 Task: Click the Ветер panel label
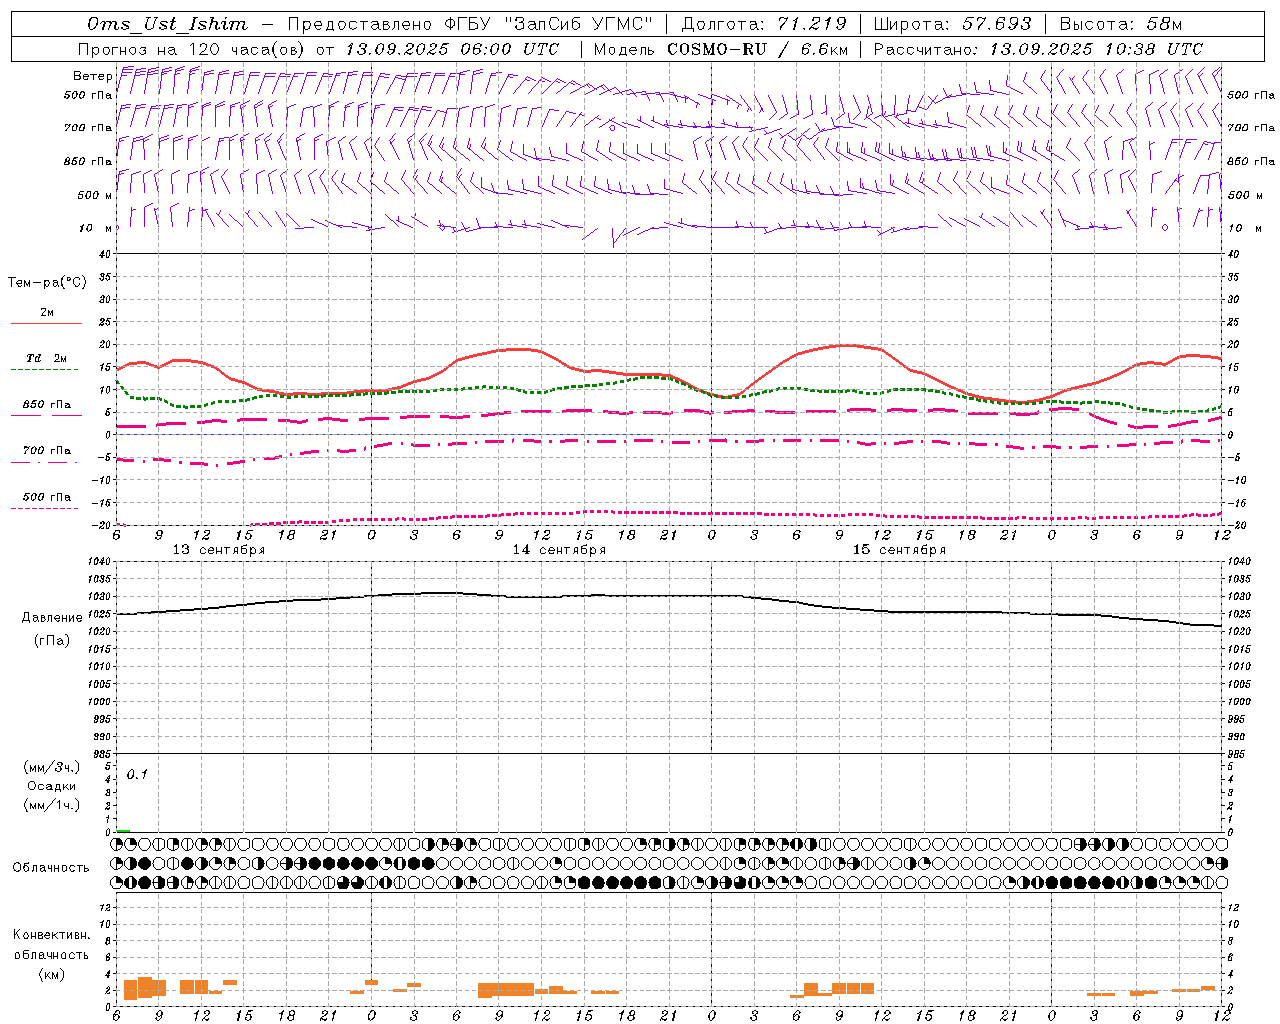92,76
